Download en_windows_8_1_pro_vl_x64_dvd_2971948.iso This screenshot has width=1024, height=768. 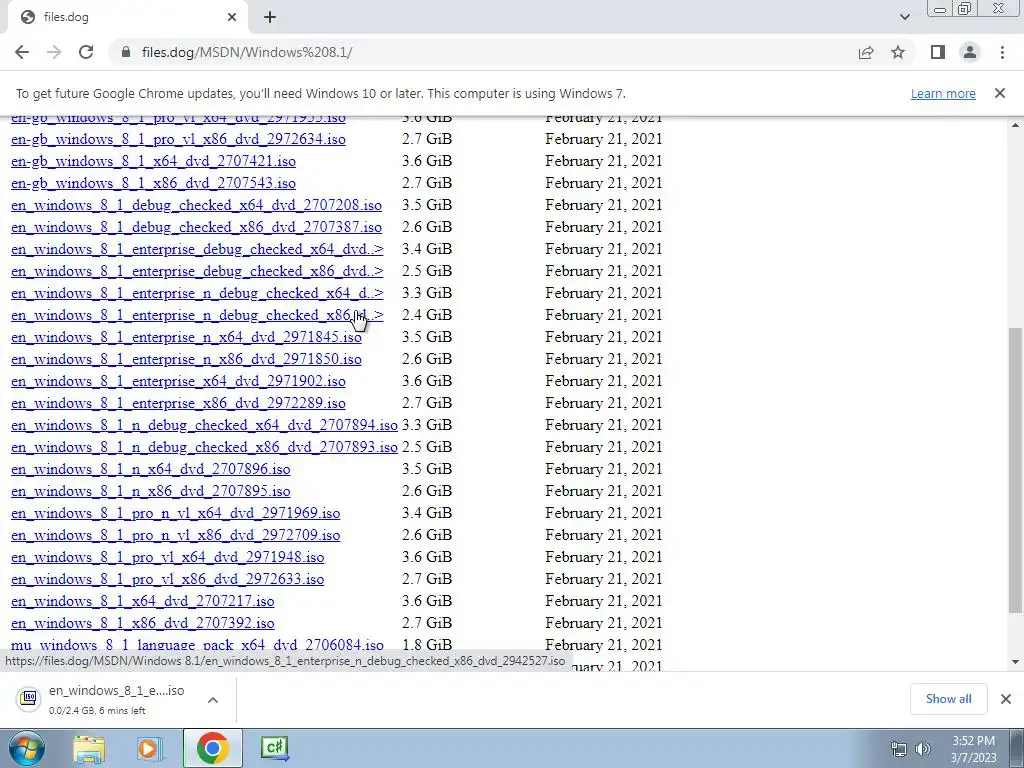[x=168, y=557]
